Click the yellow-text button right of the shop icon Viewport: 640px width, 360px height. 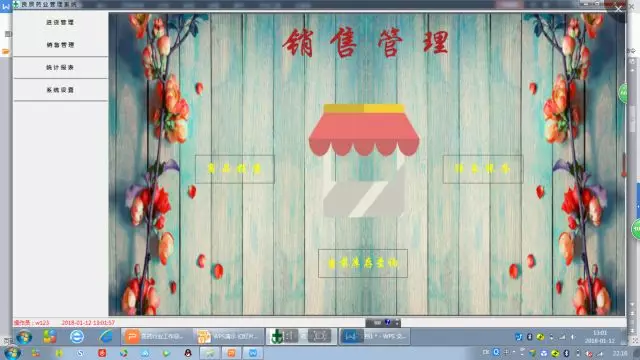click(482, 169)
